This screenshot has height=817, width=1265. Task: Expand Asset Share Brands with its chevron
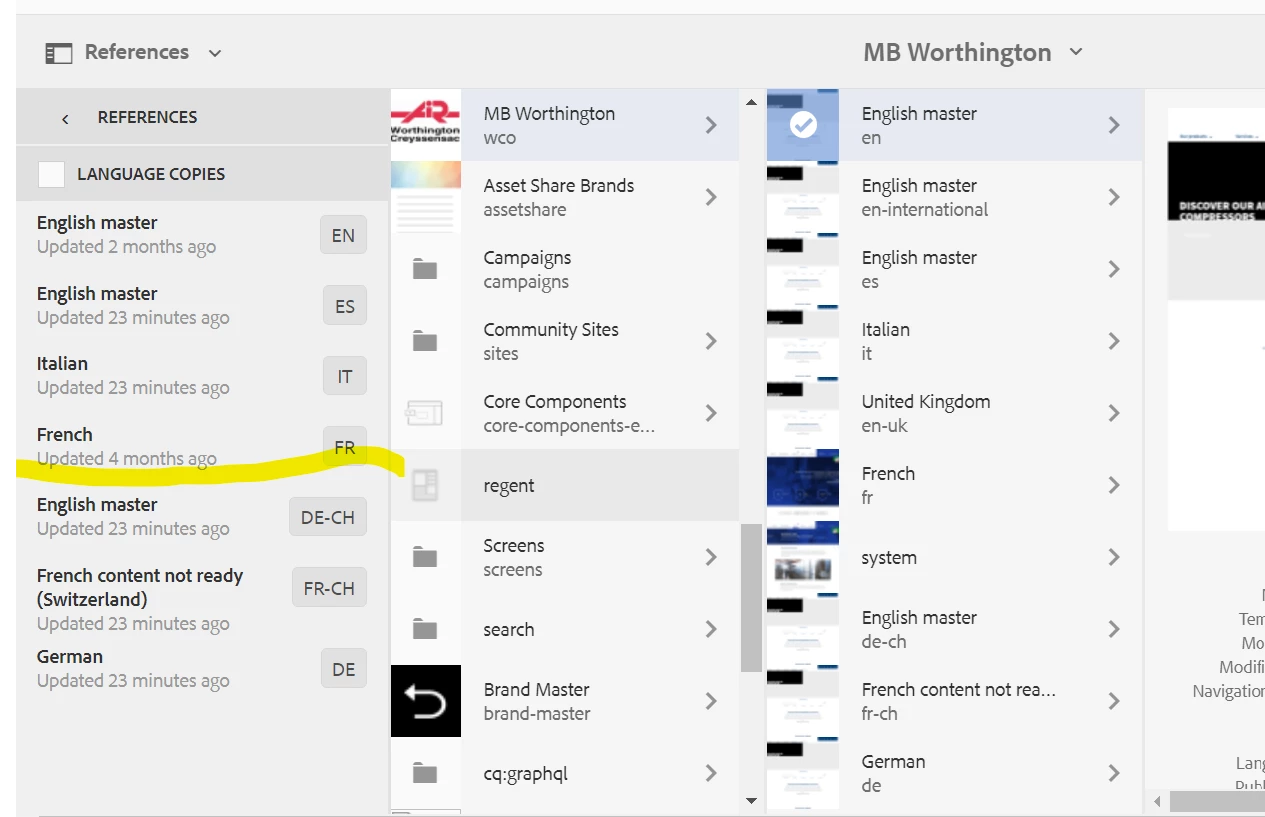click(711, 197)
